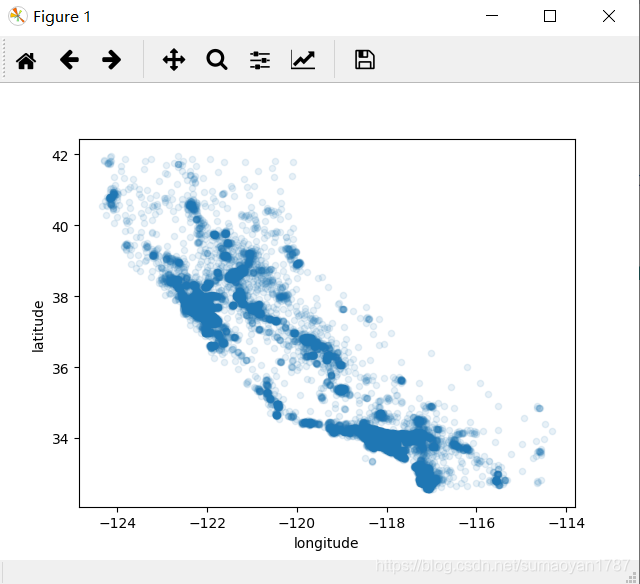Maximize the Figure 1 window
This screenshot has width=640, height=584.
tap(550, 16)
